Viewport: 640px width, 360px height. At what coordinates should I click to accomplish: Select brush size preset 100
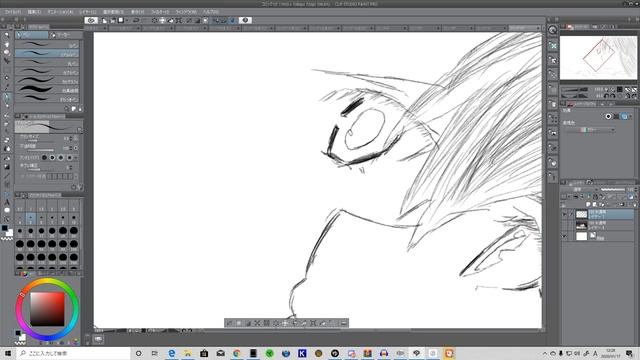coord(73,245)
